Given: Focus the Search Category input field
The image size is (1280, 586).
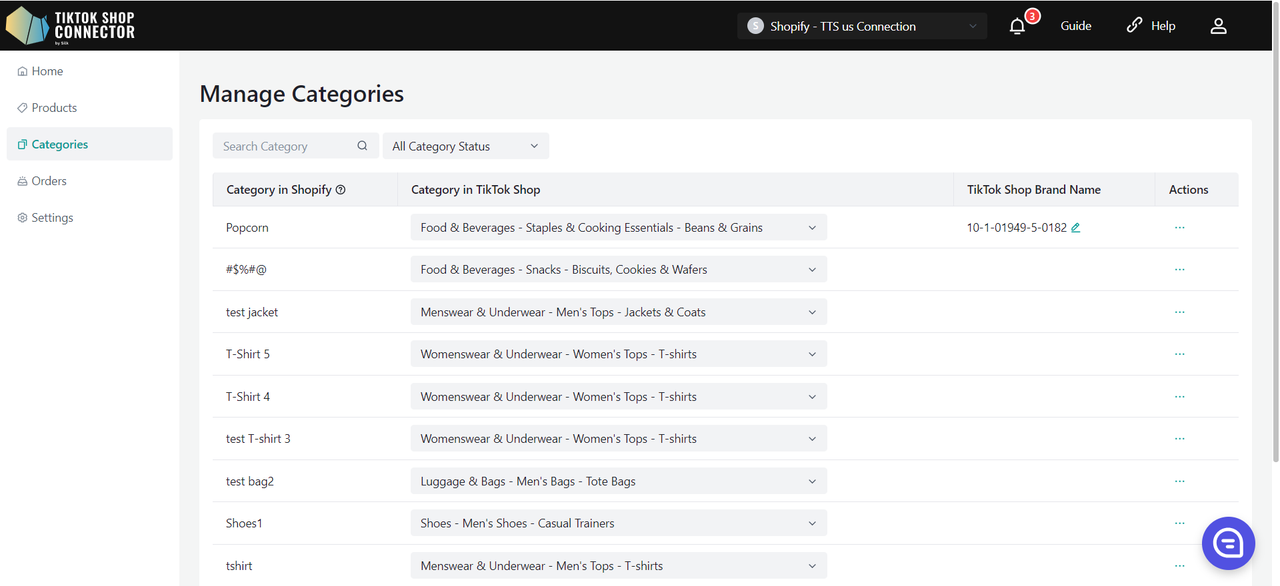Looking at the screenshot, I should pyautogui.click(x=285, y=146).
